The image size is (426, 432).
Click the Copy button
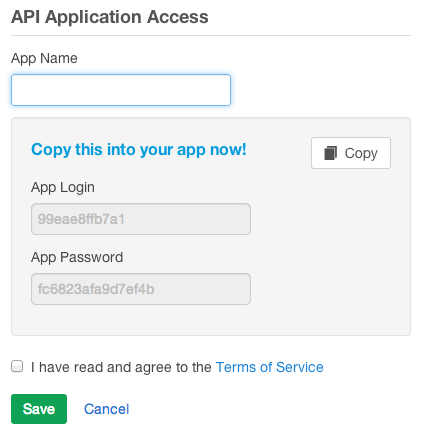click(x=351, y=153)
